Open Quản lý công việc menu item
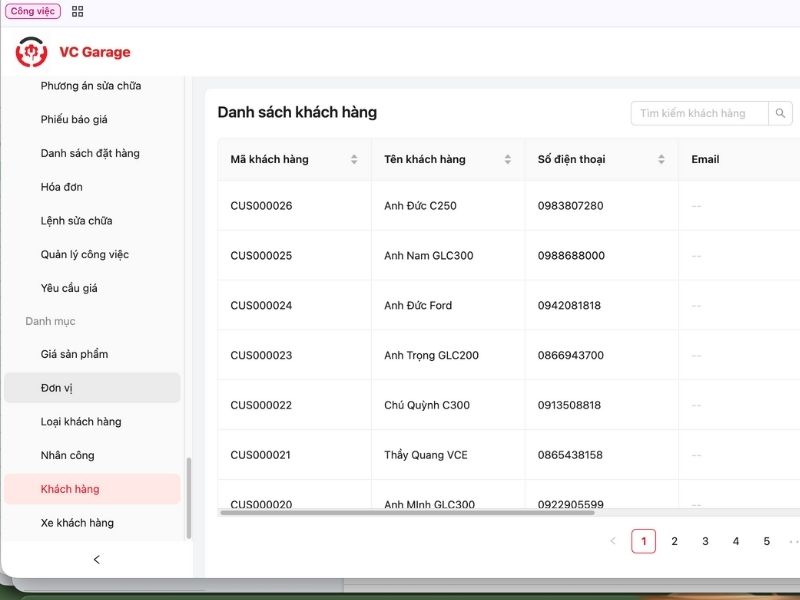This screenshot has width=800, height=600. pyautogui.click(x=85, y=255)
